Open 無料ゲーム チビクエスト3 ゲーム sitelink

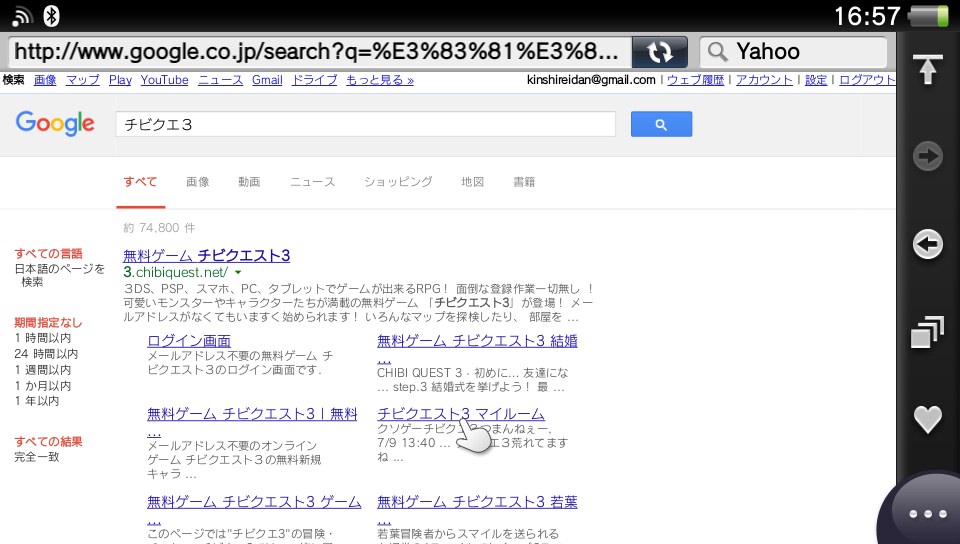[x=254, y=502]
